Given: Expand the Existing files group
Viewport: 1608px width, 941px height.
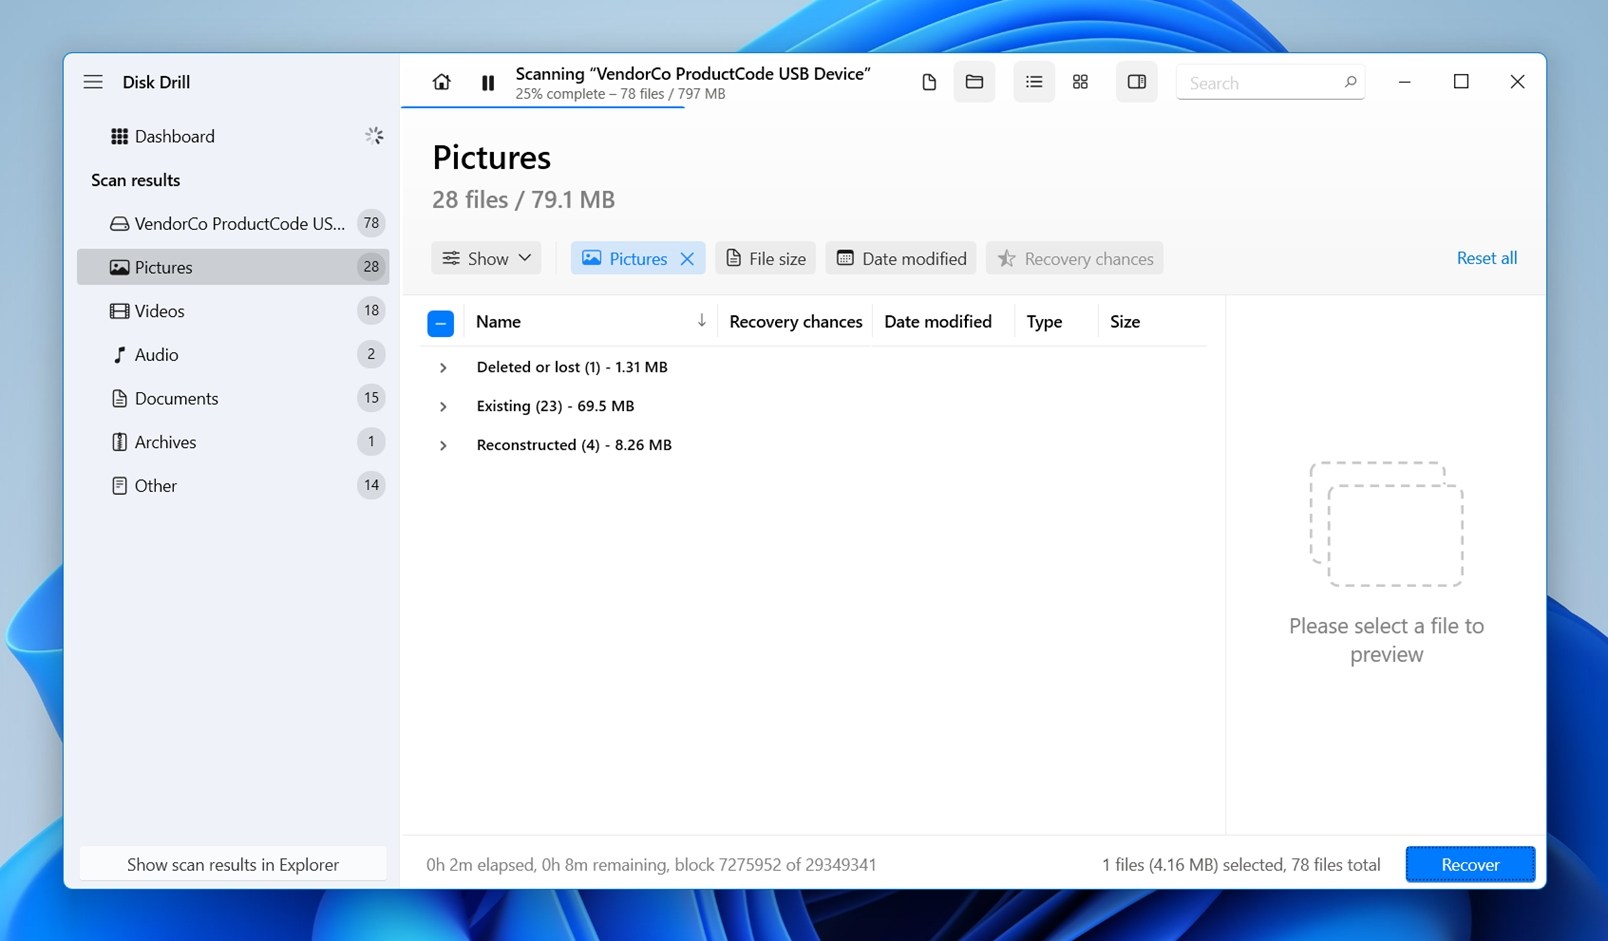Looking at the screenshot, I should [443, 407].
